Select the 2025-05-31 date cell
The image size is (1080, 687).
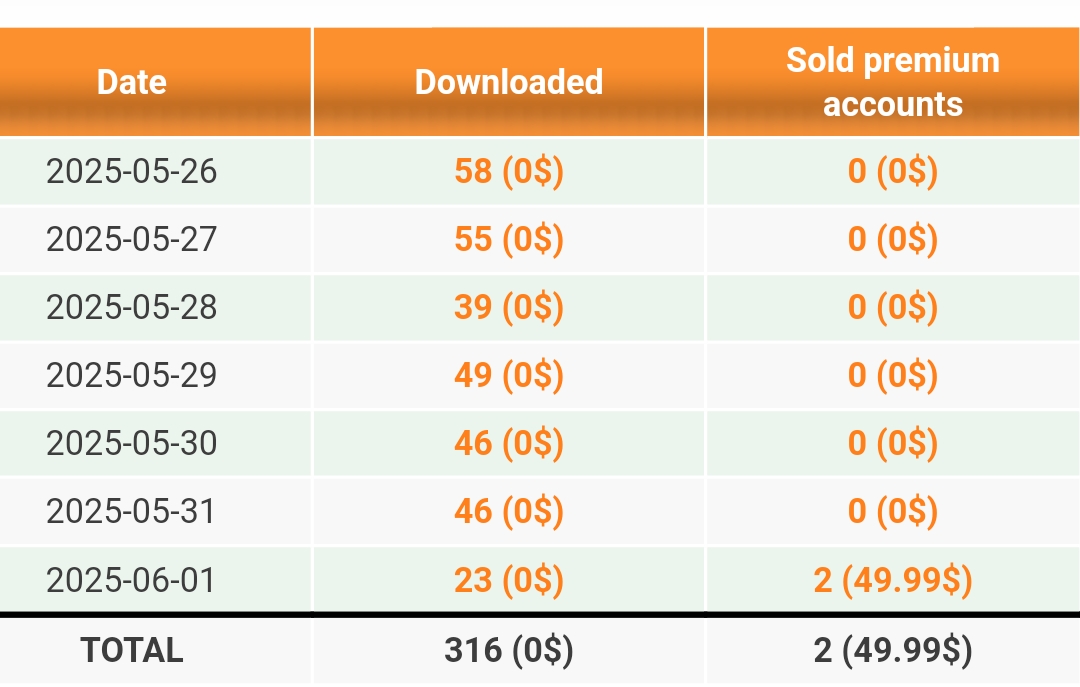click(132, 511)
